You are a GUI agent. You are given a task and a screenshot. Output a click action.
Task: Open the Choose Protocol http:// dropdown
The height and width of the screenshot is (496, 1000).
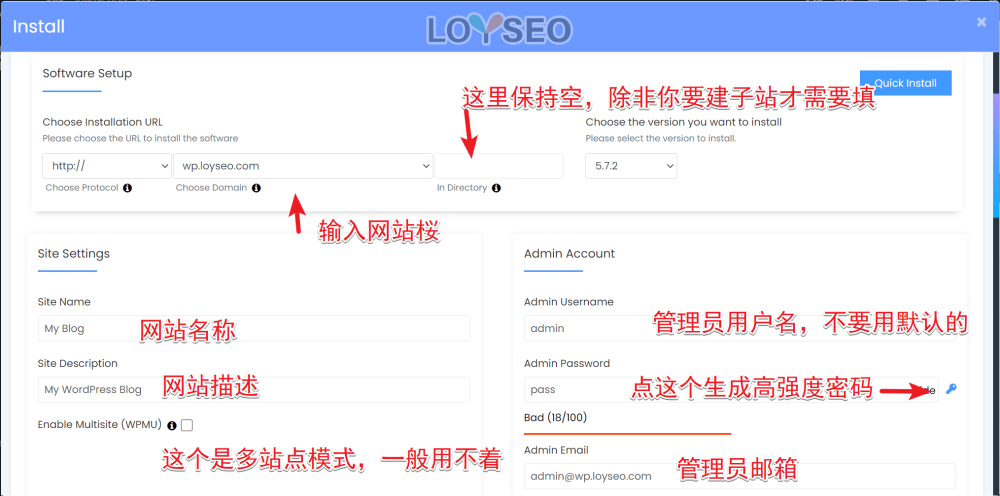[107, 166]
